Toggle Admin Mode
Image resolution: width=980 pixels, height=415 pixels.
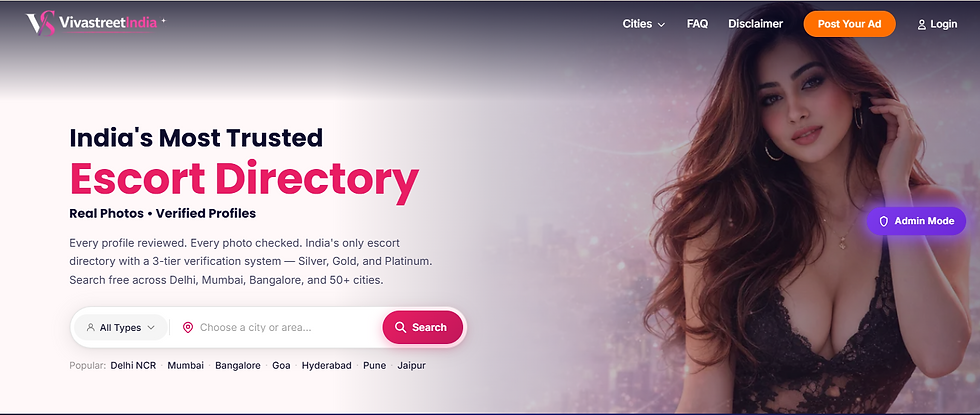point(916,221)
